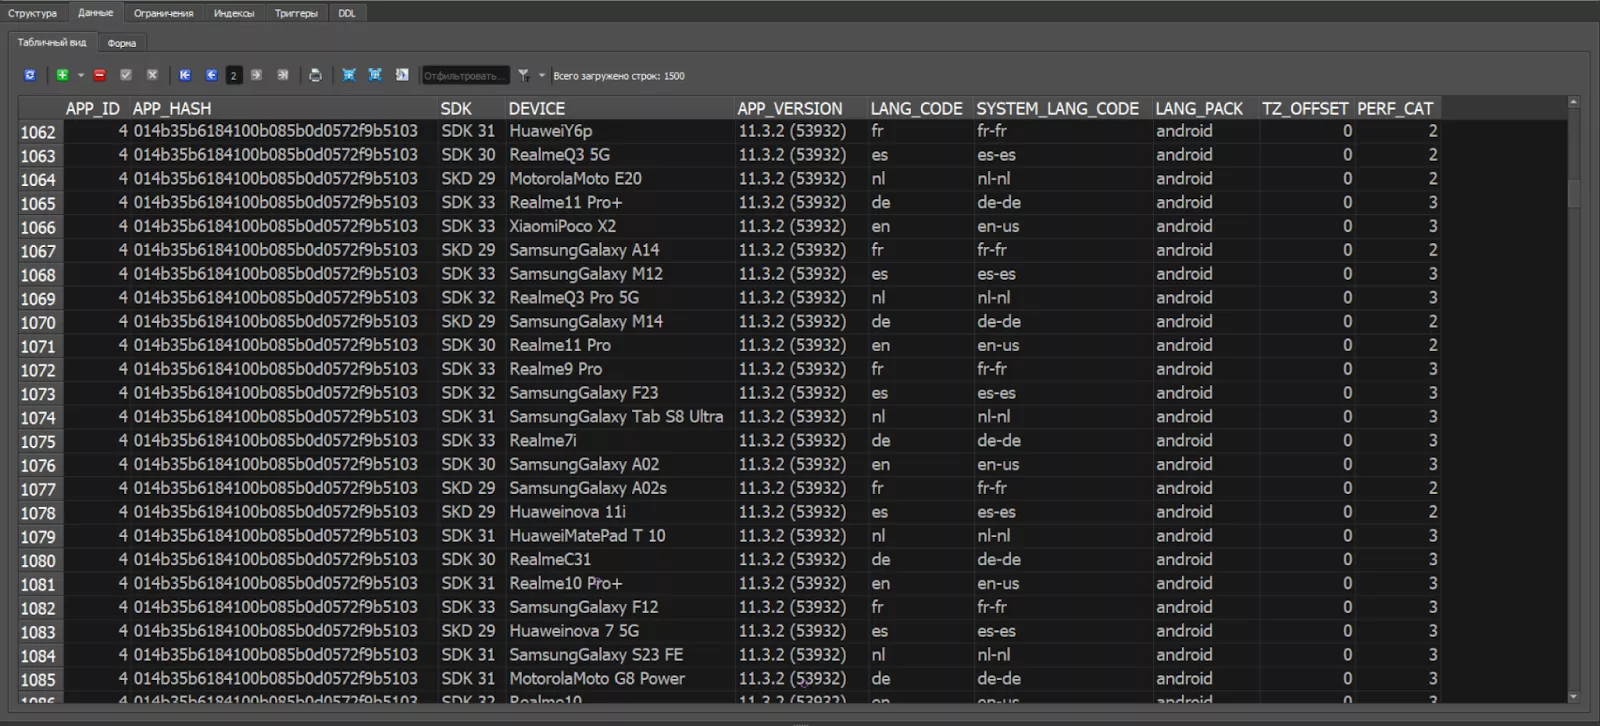Select the MotorolaMoto G8 Power cell
This screenshot has width=1600, height=726.
[x=620, y=678]
